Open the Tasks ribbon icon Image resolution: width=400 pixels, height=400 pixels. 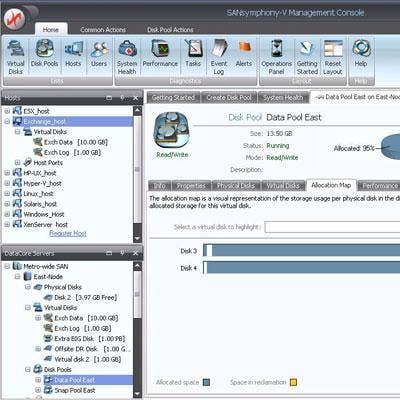coord(193,53)
